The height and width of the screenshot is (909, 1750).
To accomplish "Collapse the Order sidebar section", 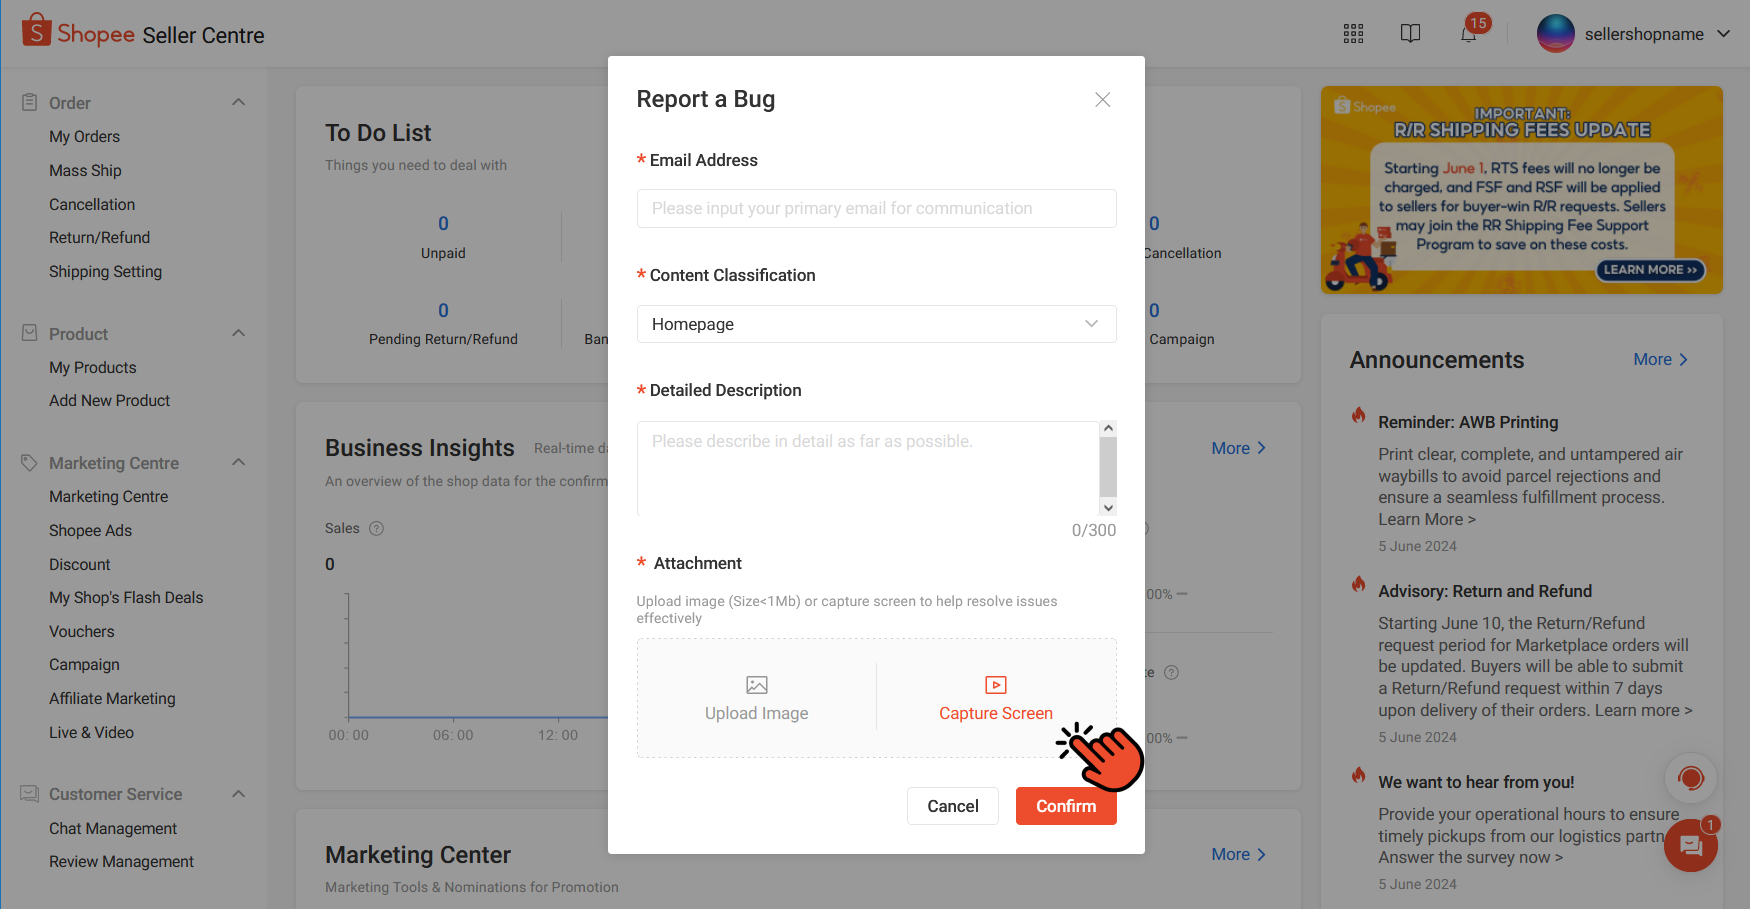I will pos(238,102).
